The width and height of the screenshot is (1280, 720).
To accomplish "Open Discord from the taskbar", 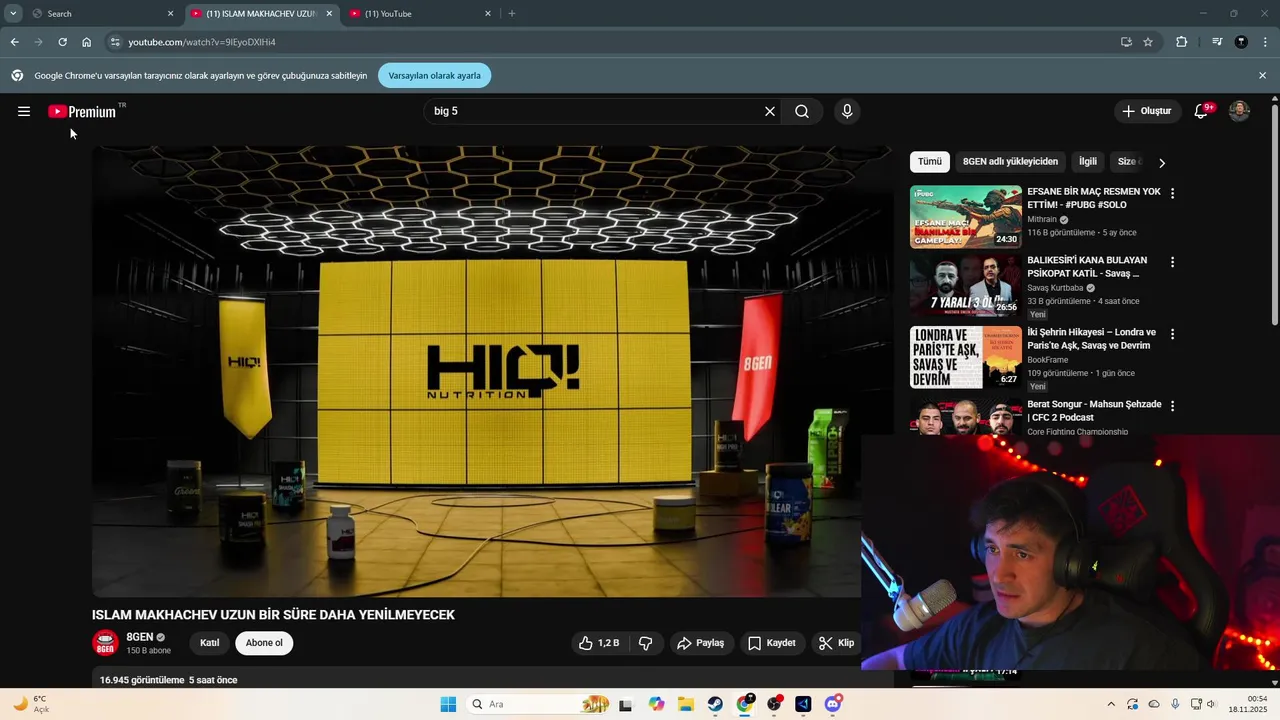I will tap(833, 704).
